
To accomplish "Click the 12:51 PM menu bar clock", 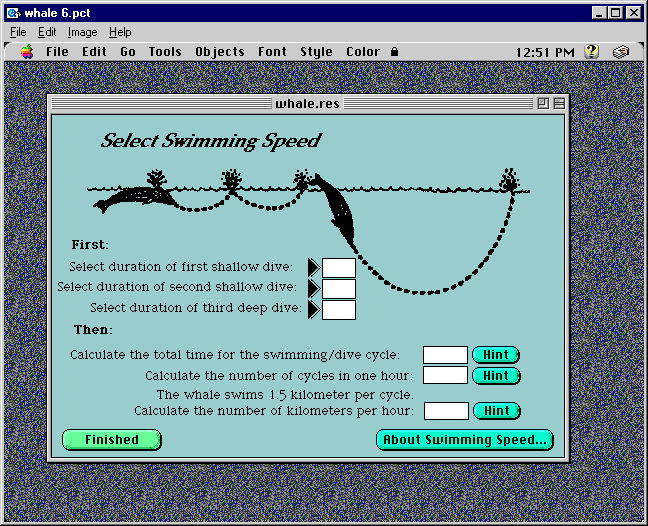I will coord(545,52).
